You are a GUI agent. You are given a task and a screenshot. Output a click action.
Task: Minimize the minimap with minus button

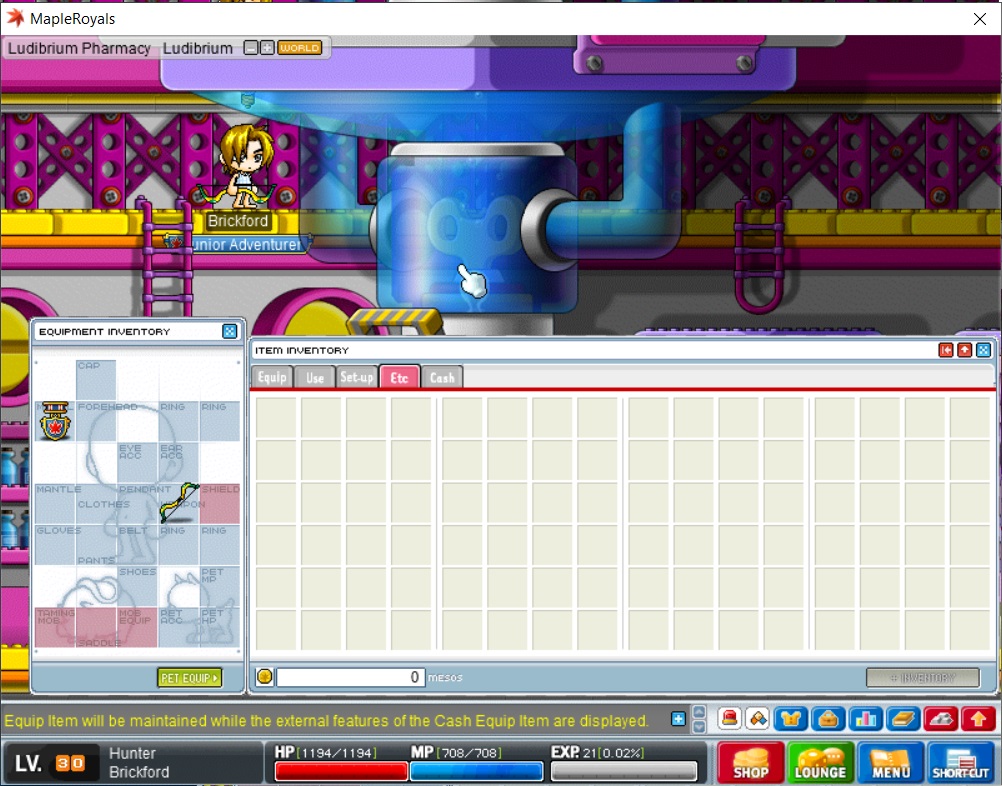coord(251,48)
